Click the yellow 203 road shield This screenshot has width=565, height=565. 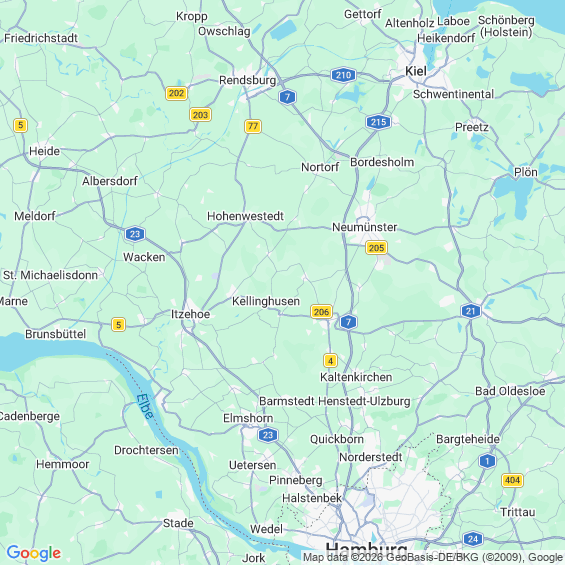[200, 115]
